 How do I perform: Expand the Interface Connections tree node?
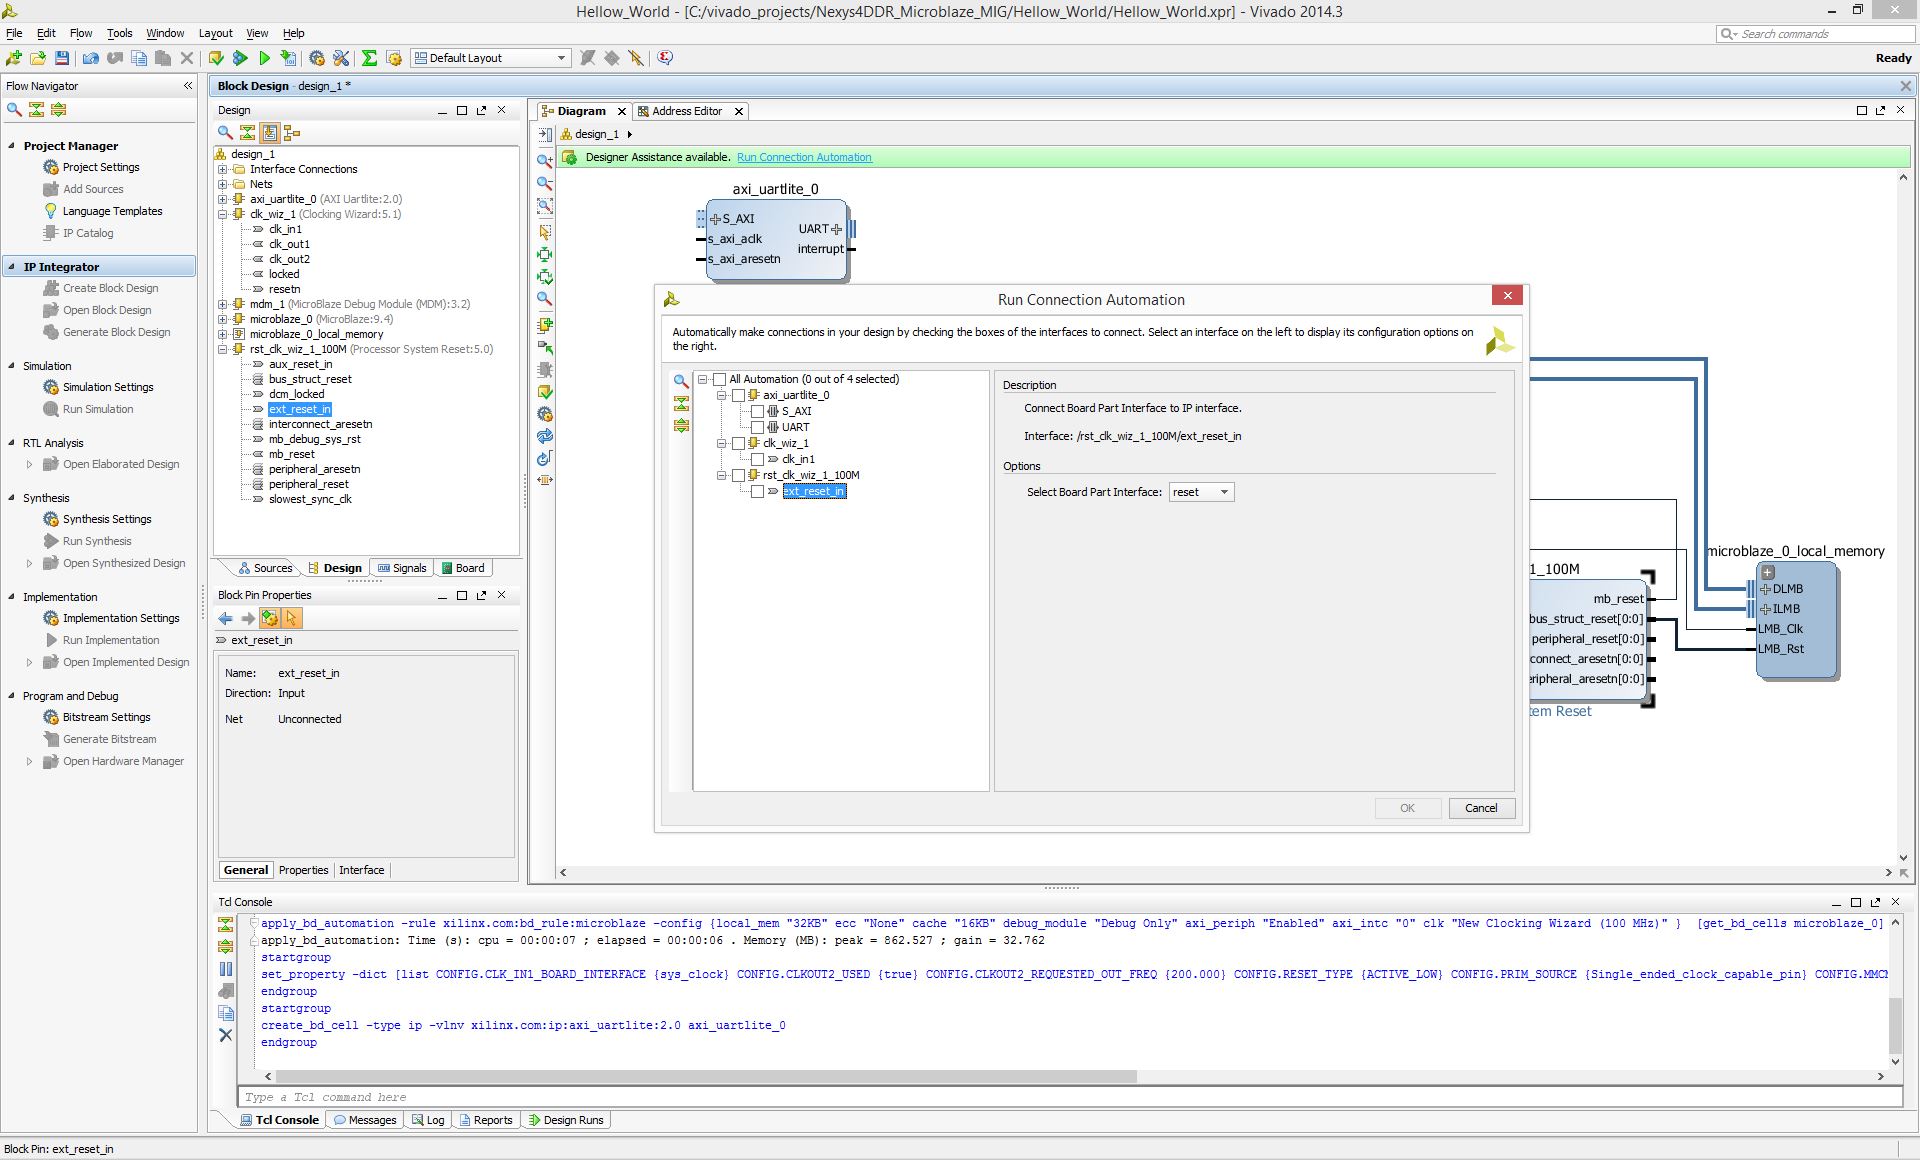pyautogui.click(x=223, y=169)
